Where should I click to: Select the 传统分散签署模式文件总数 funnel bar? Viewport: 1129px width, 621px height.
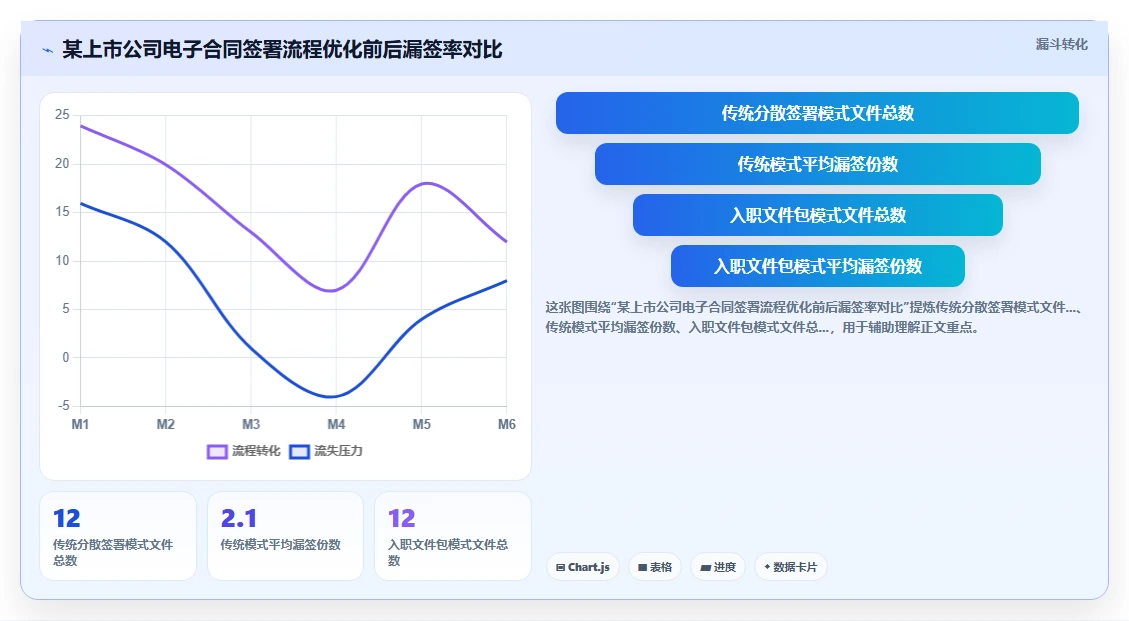[x=817, y=113]
